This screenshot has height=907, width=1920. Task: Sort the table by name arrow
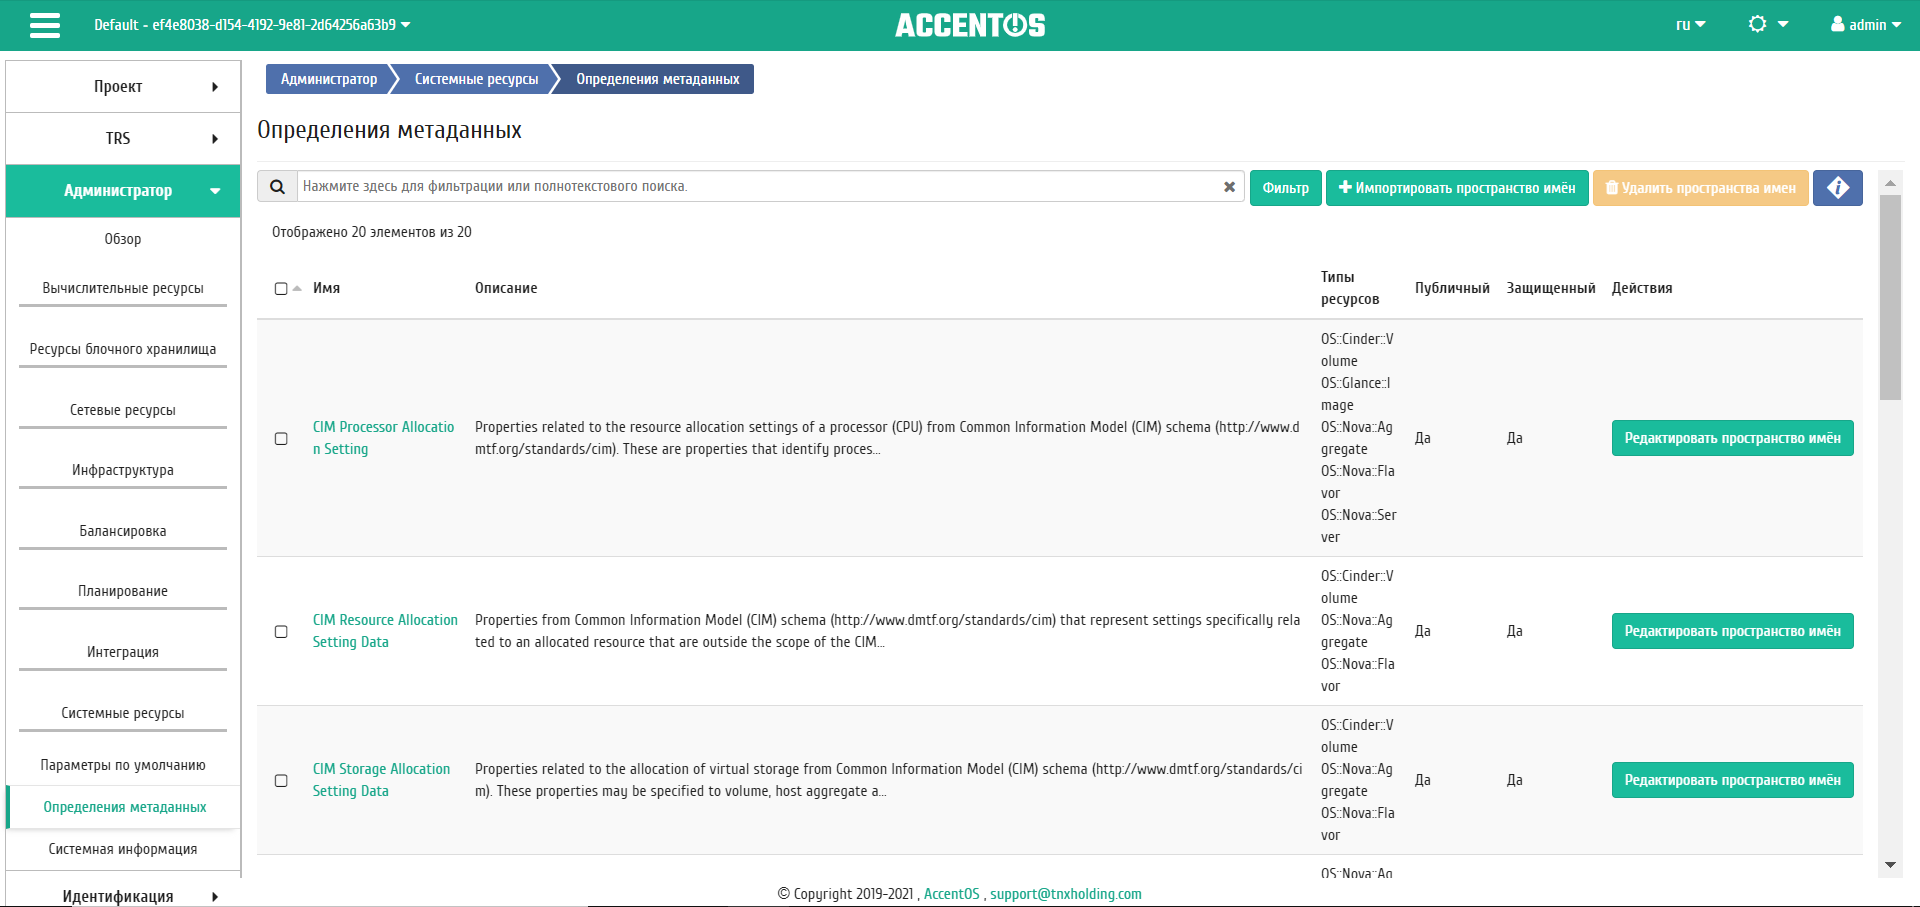click(297, 288)
